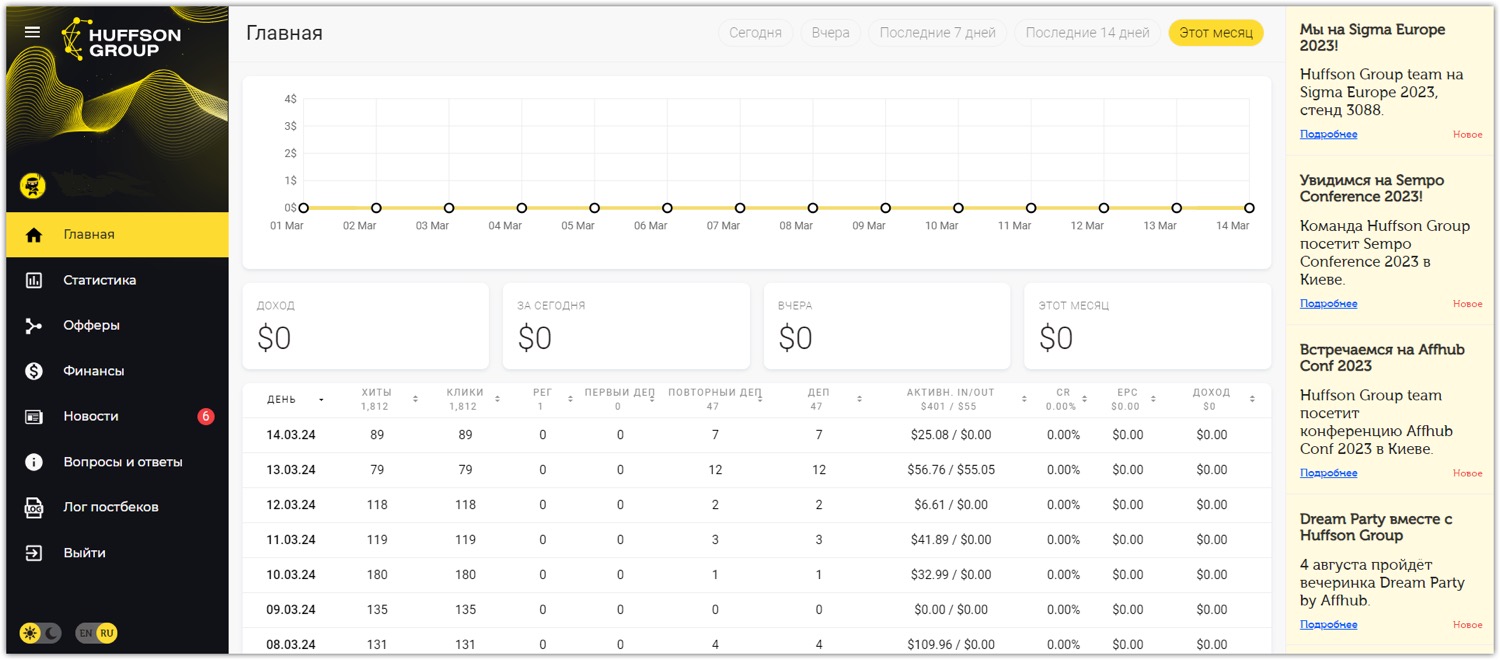1500x660 pixels.
Task: Click the log file icon for Лог постбеков
Action: tap(34, 507)
